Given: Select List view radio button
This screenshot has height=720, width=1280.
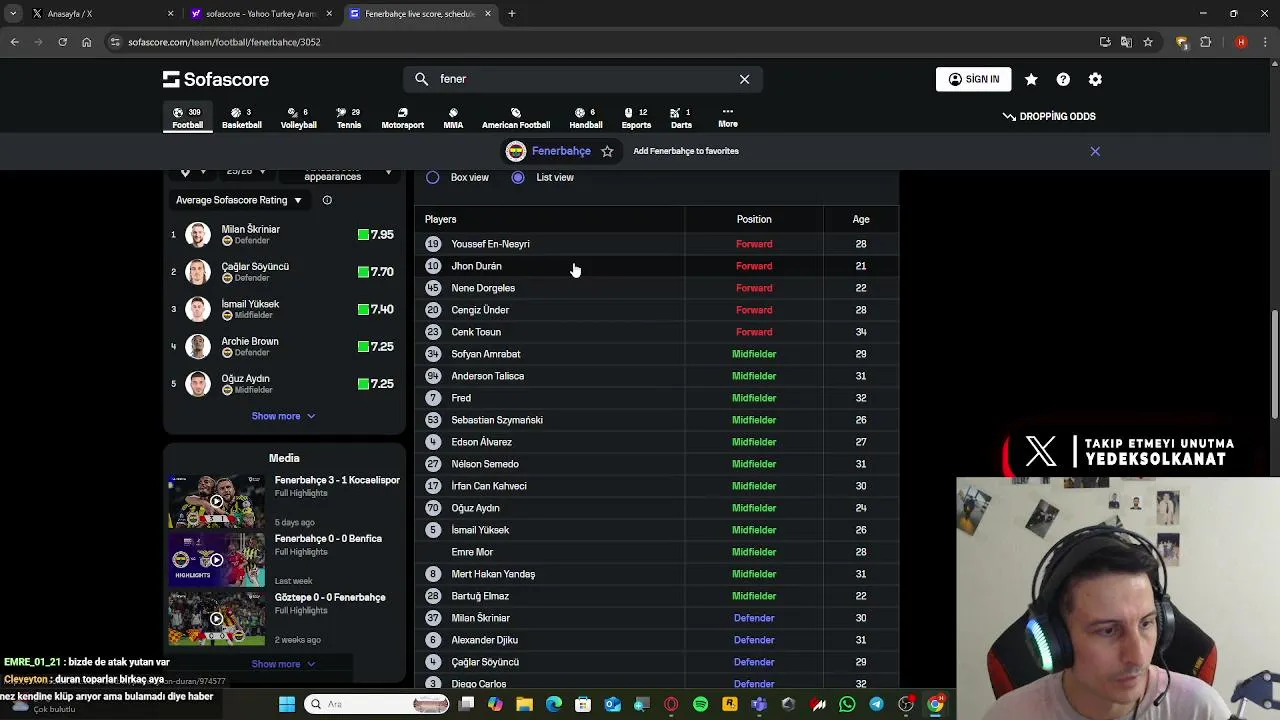Looking at the screenshot, I should tap(518, 177).
